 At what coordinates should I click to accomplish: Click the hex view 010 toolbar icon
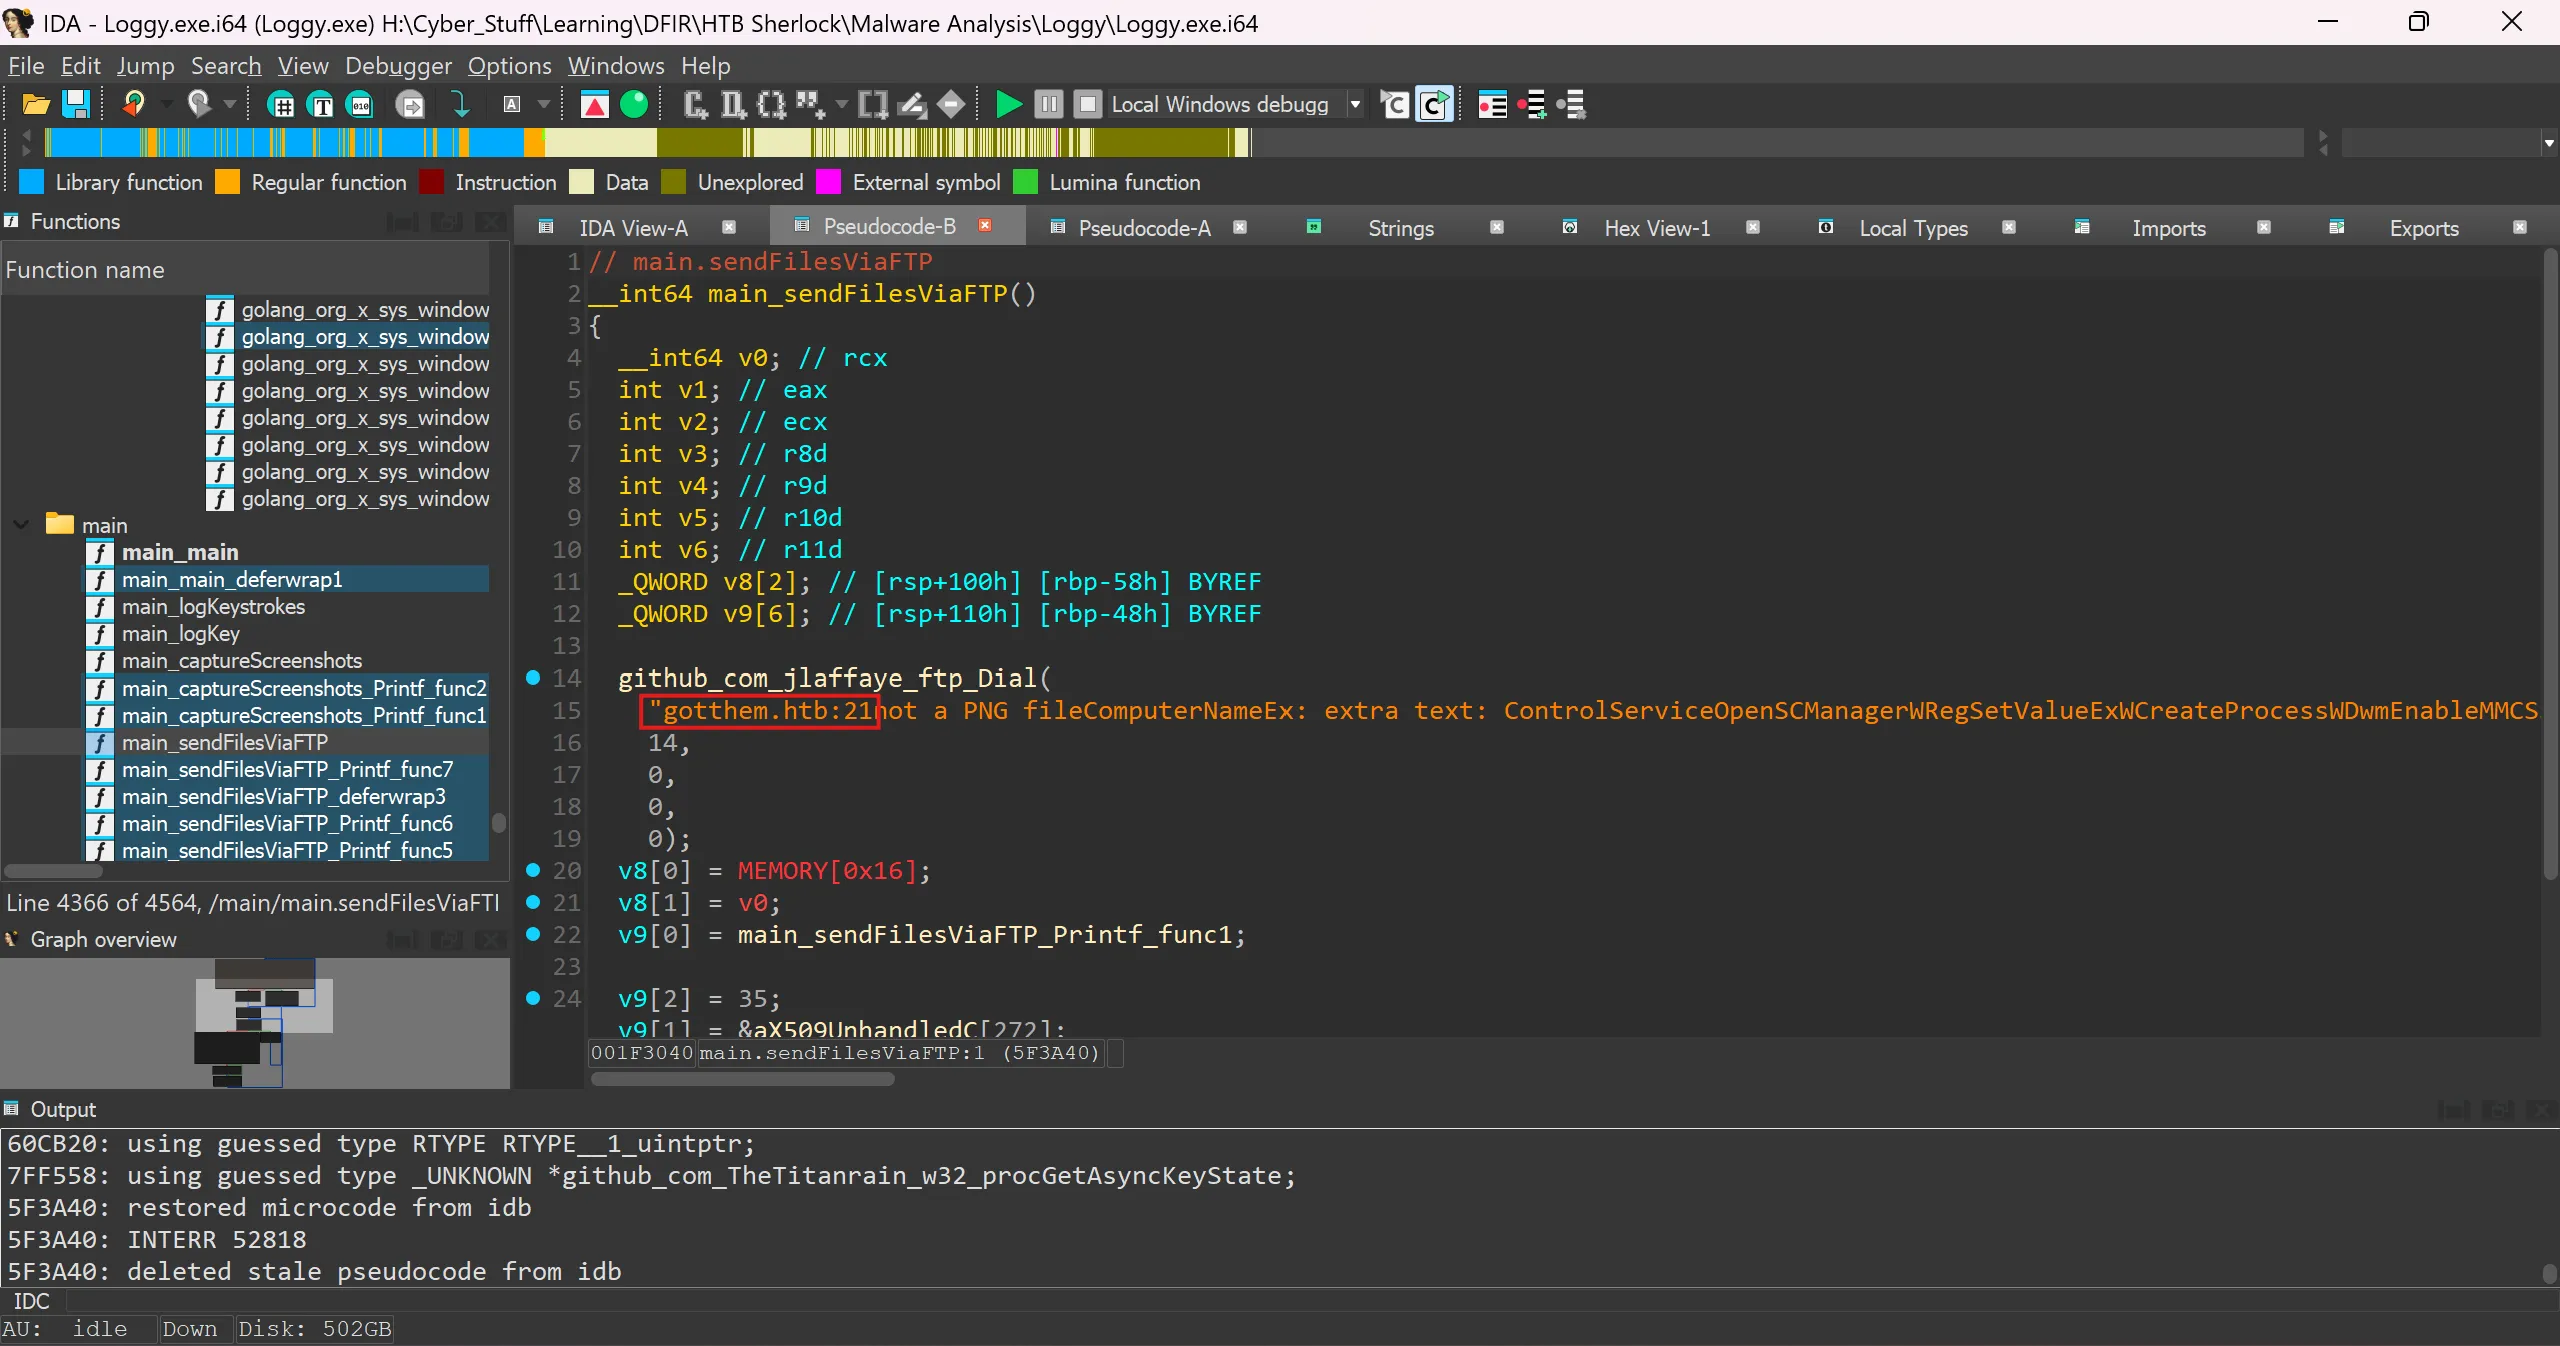(360, 104)
